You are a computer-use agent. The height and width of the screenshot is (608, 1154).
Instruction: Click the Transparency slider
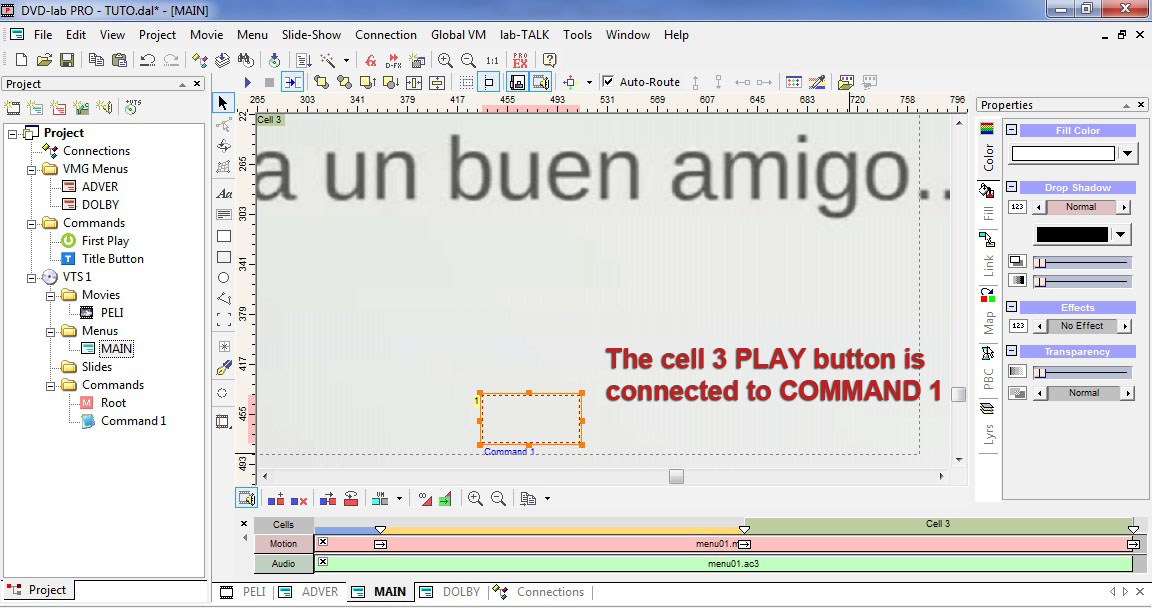click(1082, 373)
